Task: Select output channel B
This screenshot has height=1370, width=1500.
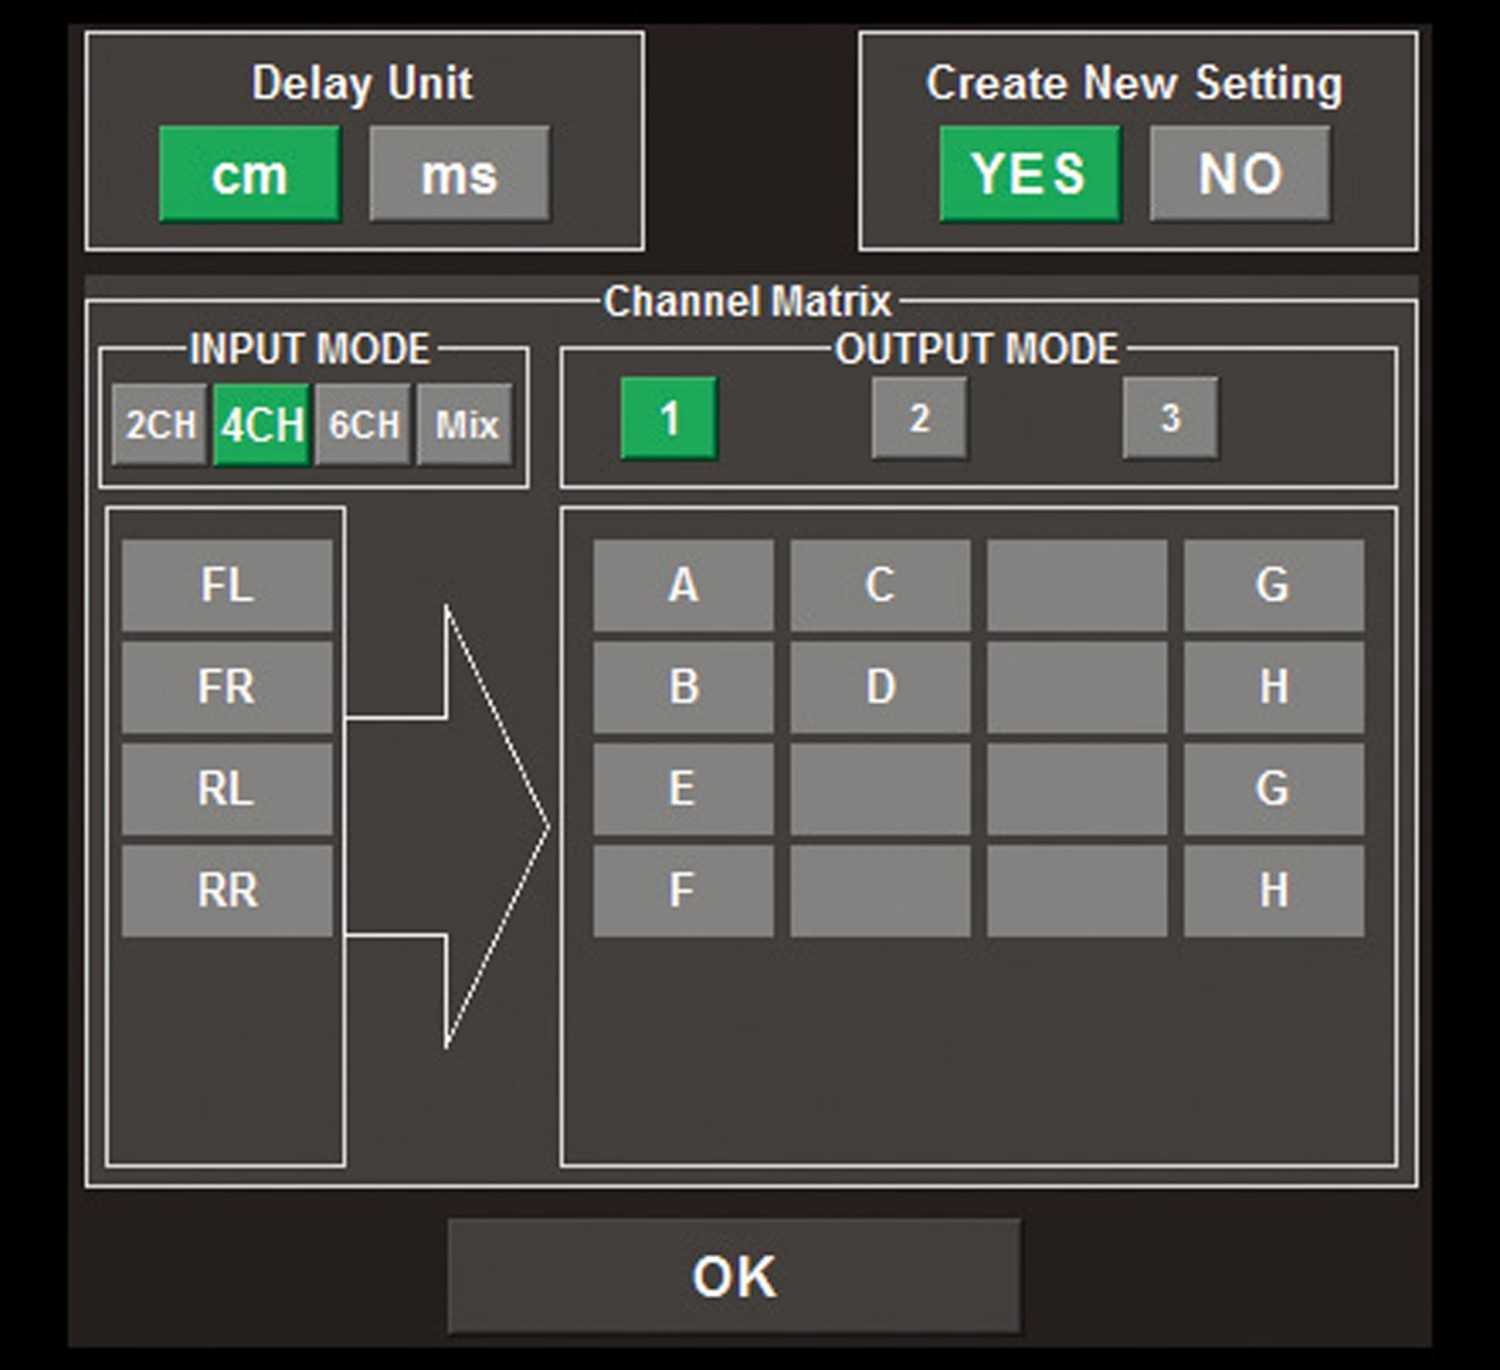Action: [x=683, y=687]
